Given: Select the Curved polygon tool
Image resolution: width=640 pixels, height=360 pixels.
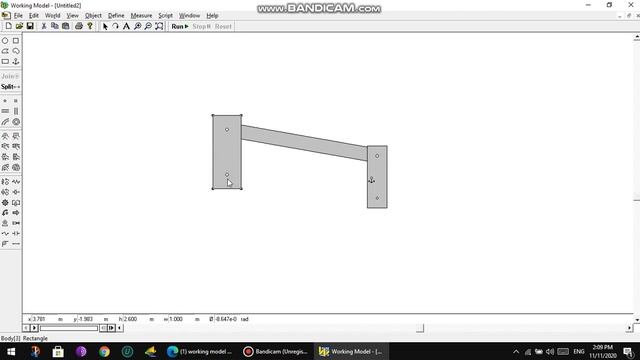Looking at the screenshot, I should [16, 51].
